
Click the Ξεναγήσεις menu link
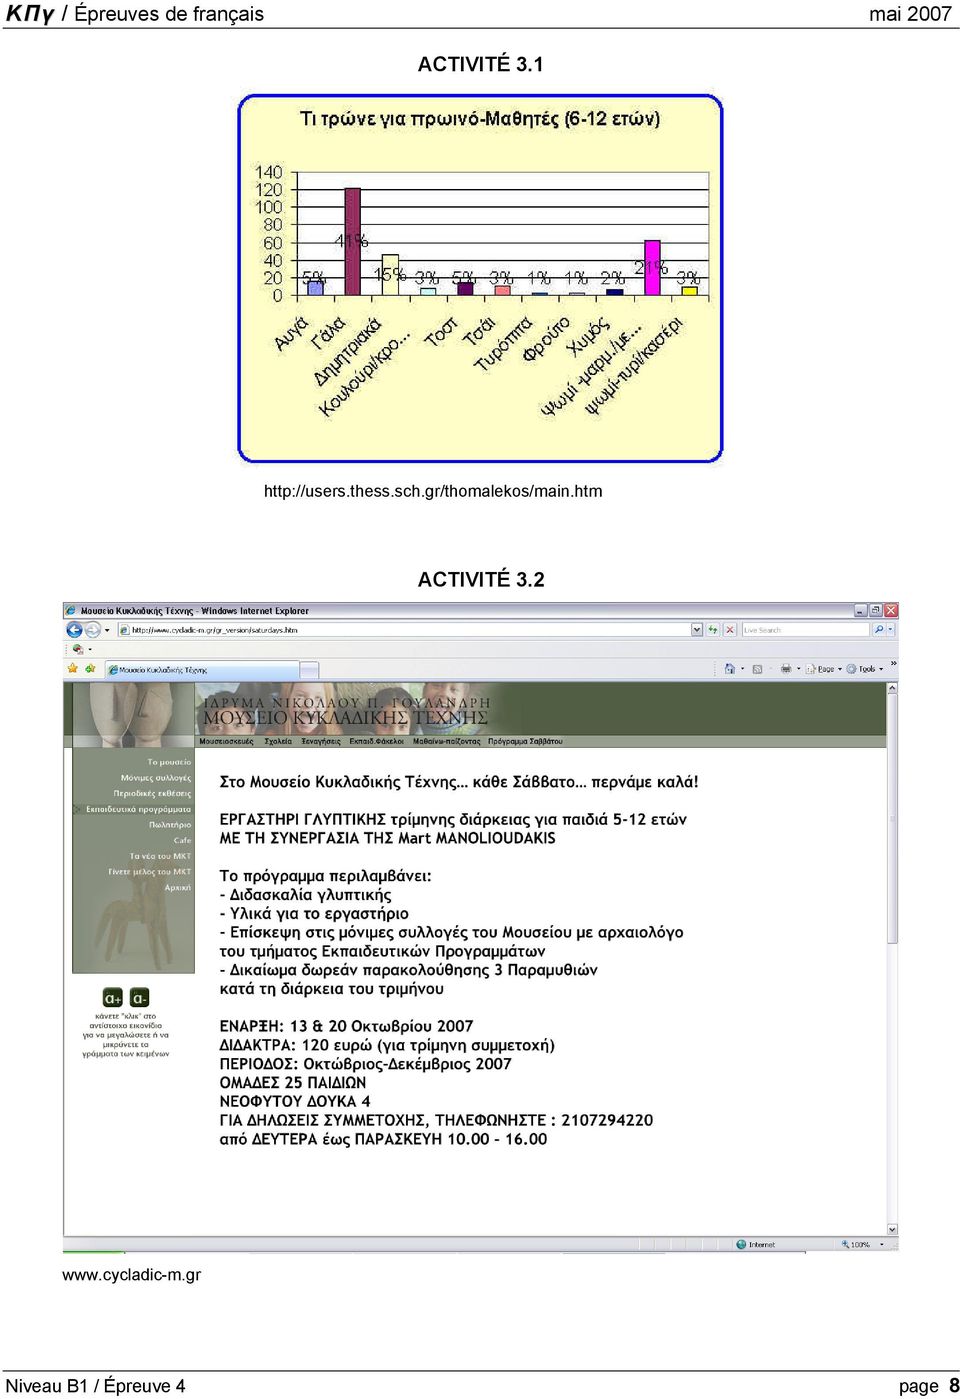[x=321, y=741]
